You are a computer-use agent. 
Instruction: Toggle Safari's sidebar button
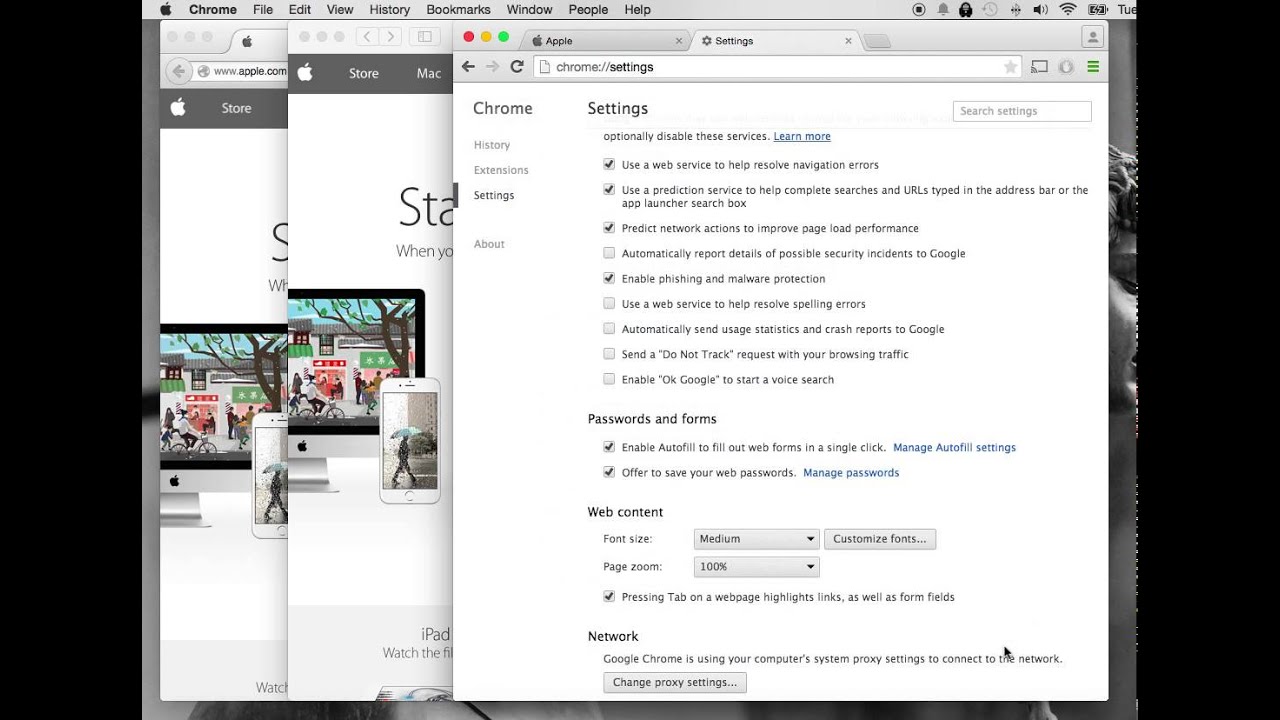pos(425,37)
